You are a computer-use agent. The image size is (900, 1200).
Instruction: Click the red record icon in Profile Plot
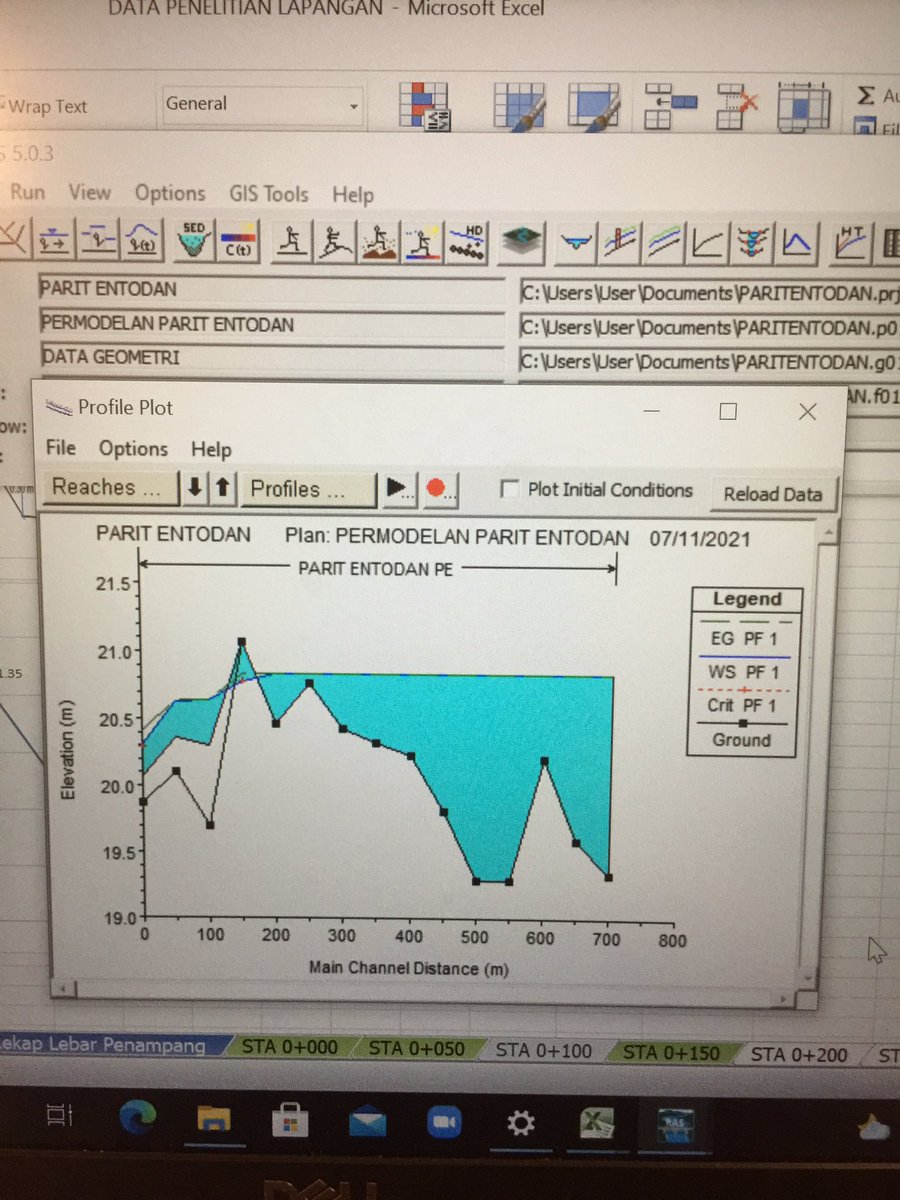438,488
